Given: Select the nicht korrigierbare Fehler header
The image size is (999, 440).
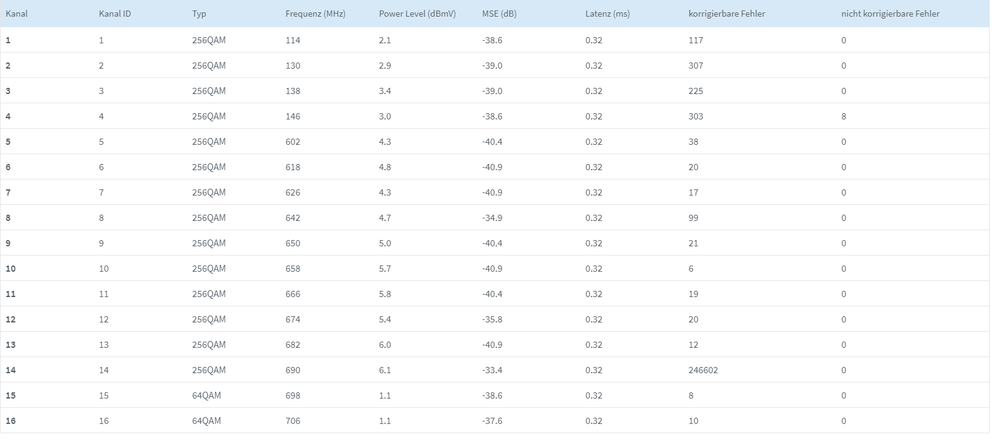Looking at the screenshot, I should click(890, 14).
